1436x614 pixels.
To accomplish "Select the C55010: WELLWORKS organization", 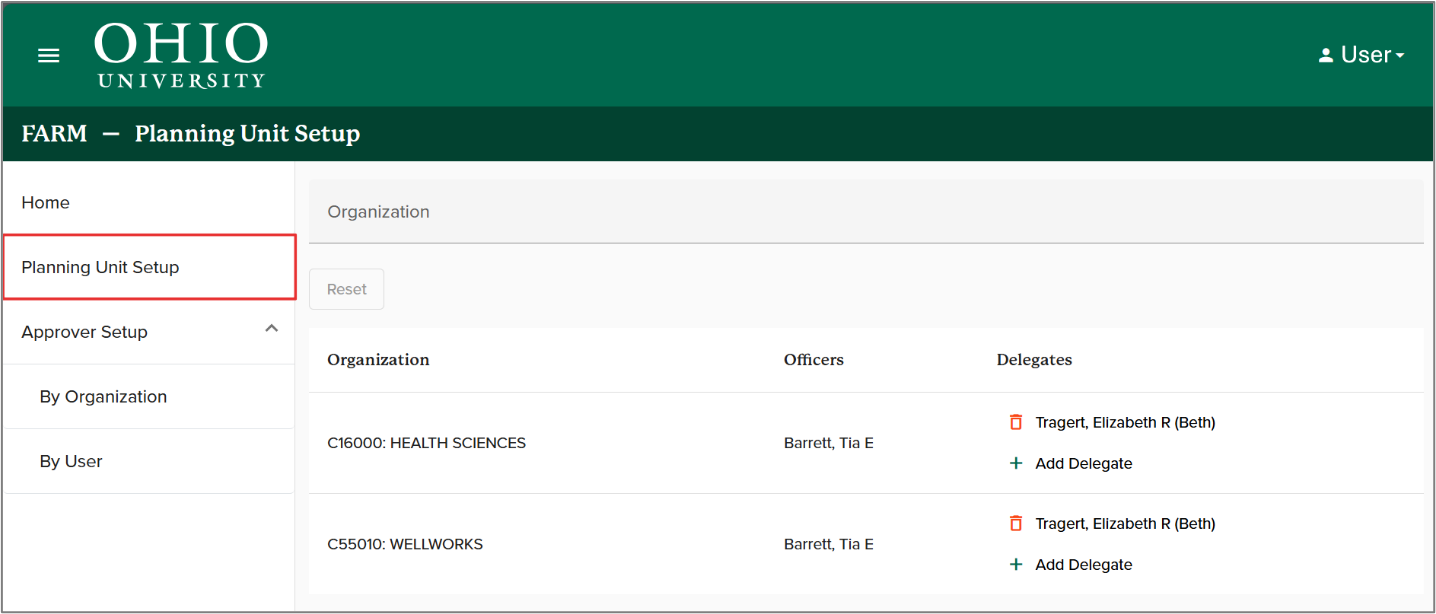I will pyautogui.click(x=405, y=545).
